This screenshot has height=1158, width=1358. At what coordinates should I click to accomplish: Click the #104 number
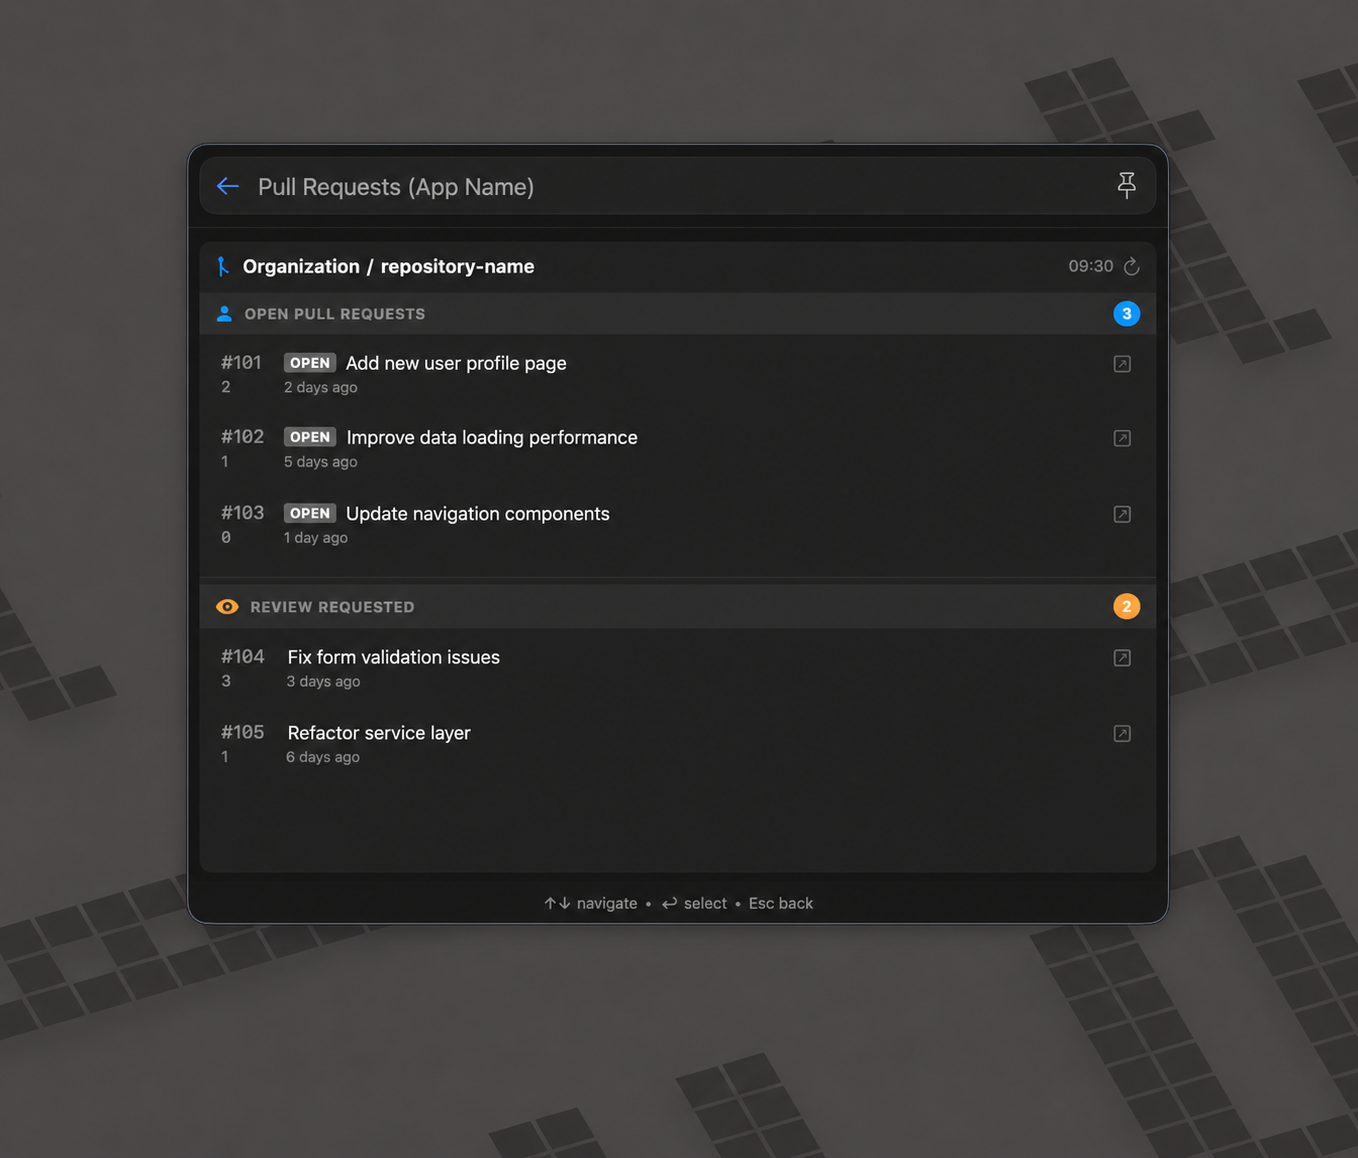click(242, 656)
